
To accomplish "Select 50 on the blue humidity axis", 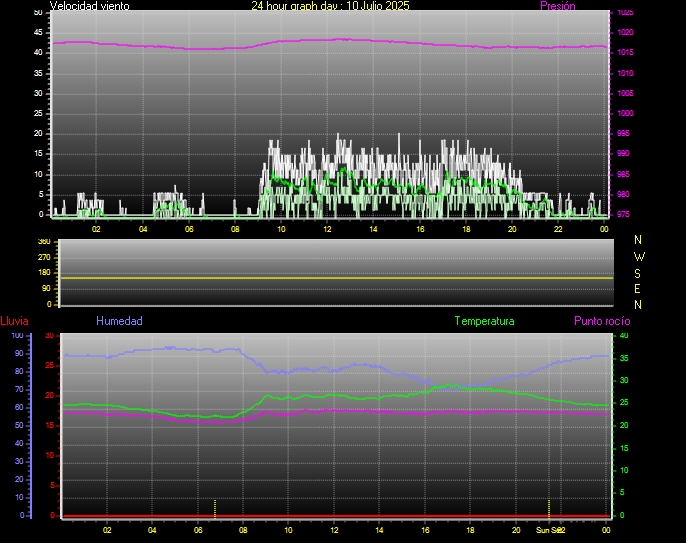I will tap(19, 425).
